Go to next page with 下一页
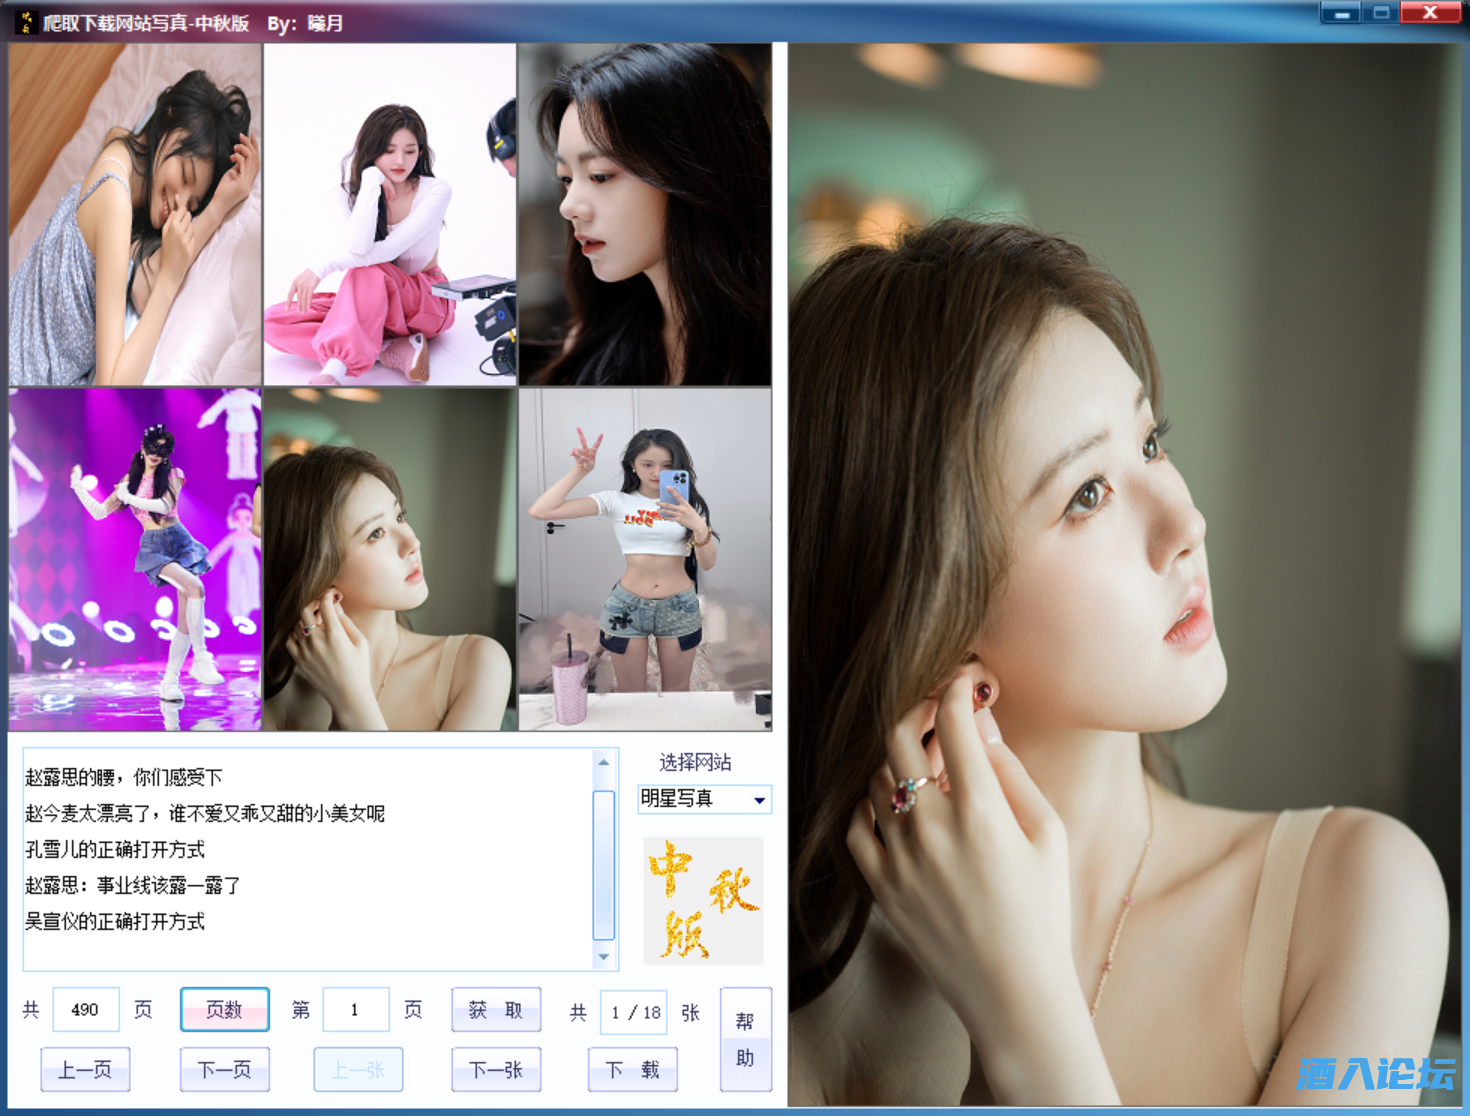The width and height of the screenshot is (1470, 1116). click(x=225, y=1070)
